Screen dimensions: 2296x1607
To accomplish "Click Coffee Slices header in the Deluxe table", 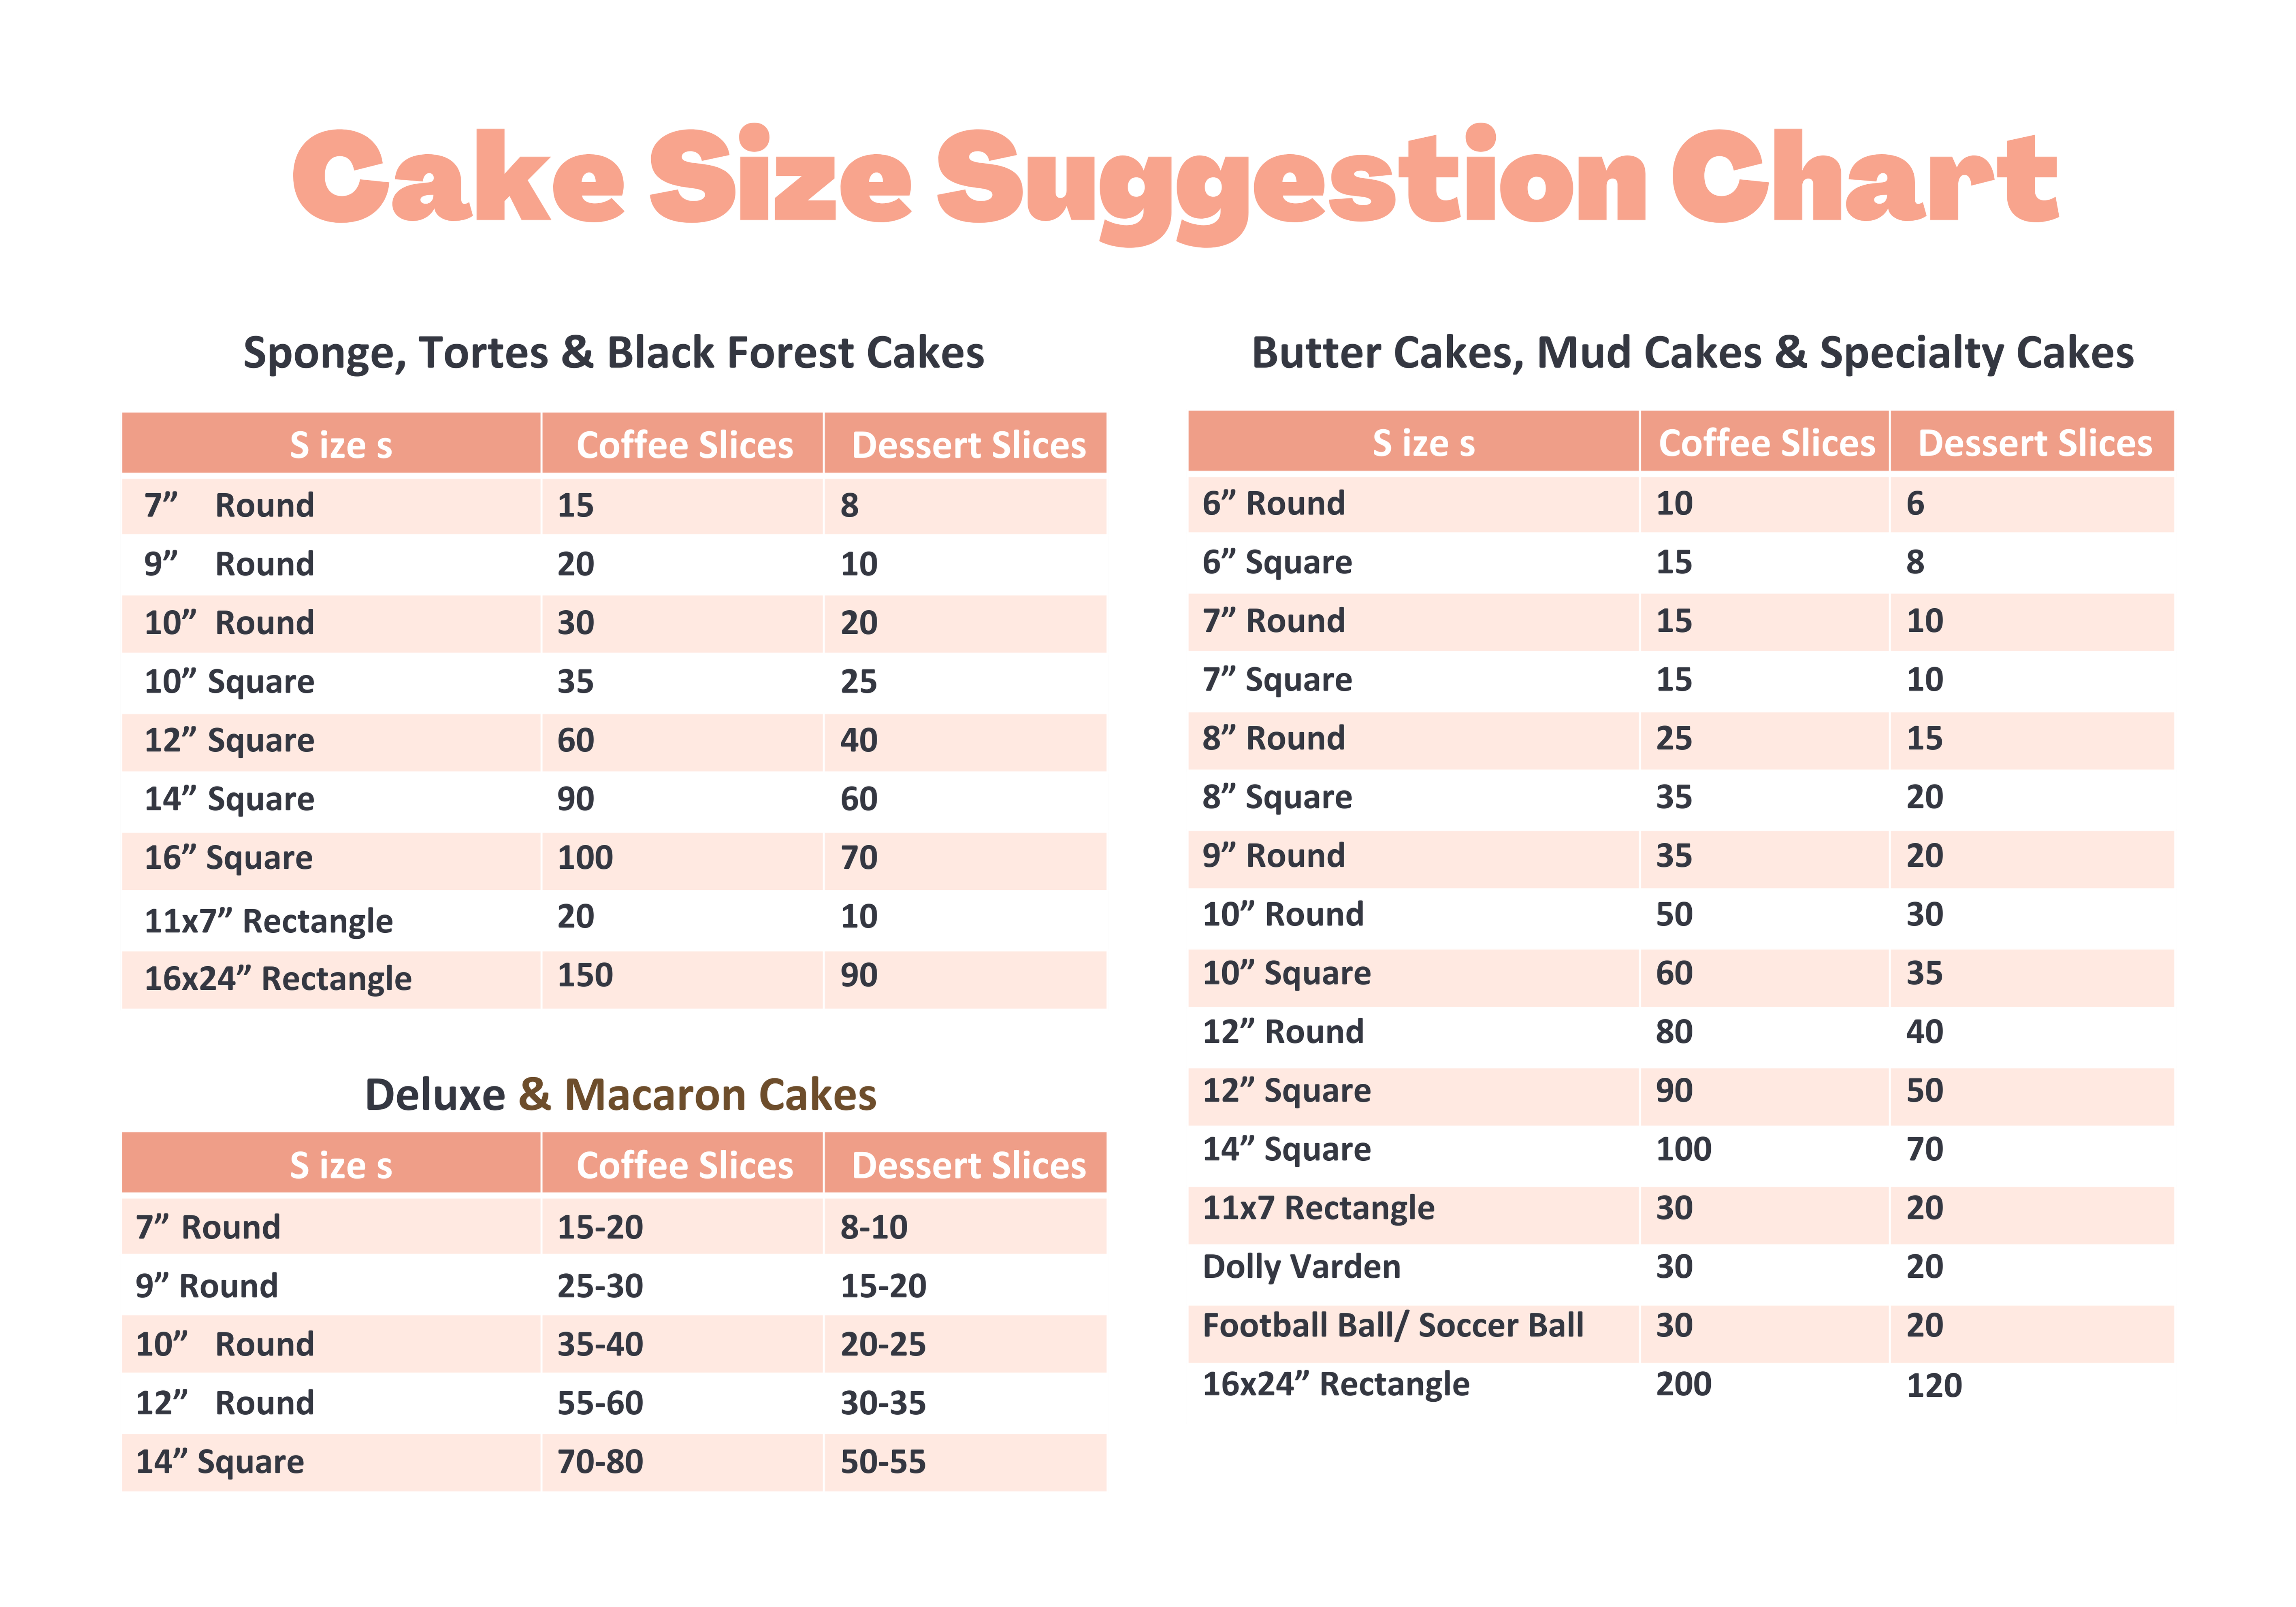I will [684, 1166].
